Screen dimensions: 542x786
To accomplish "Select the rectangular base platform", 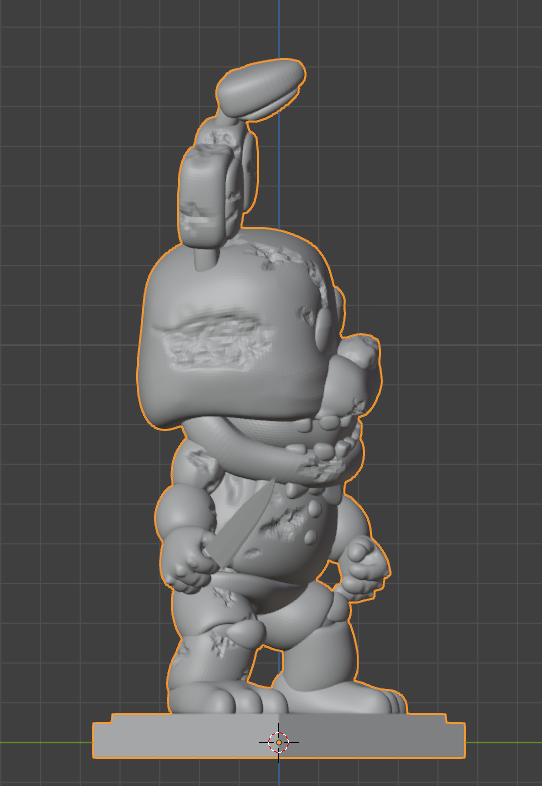I will 279,735.
